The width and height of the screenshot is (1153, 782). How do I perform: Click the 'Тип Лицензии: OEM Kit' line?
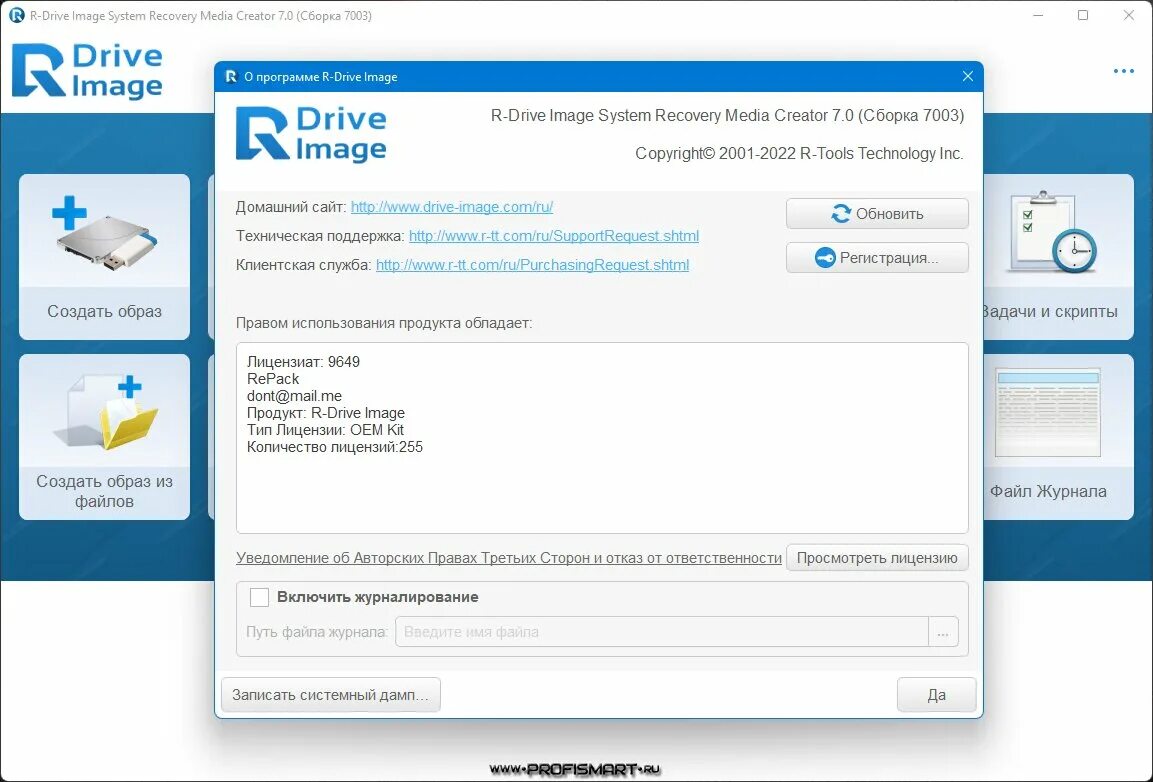[325, 430]
